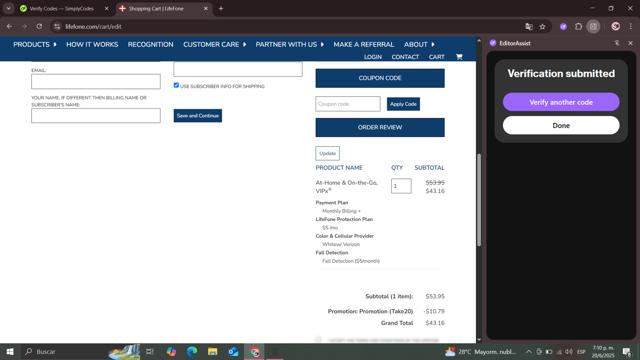Focus the EMAIL input field
The image size is (640, 360).
click(96, 81)
